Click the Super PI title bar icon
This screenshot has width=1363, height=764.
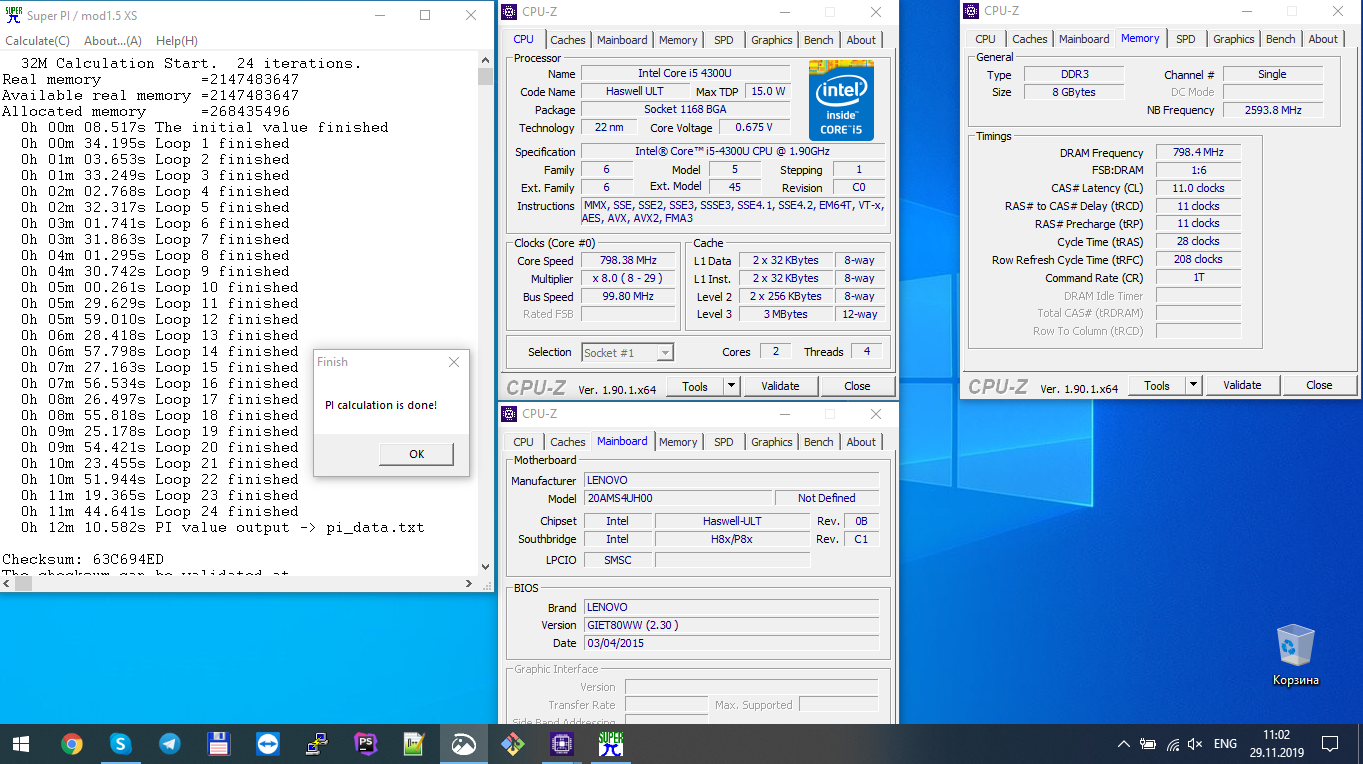(13, 15)
